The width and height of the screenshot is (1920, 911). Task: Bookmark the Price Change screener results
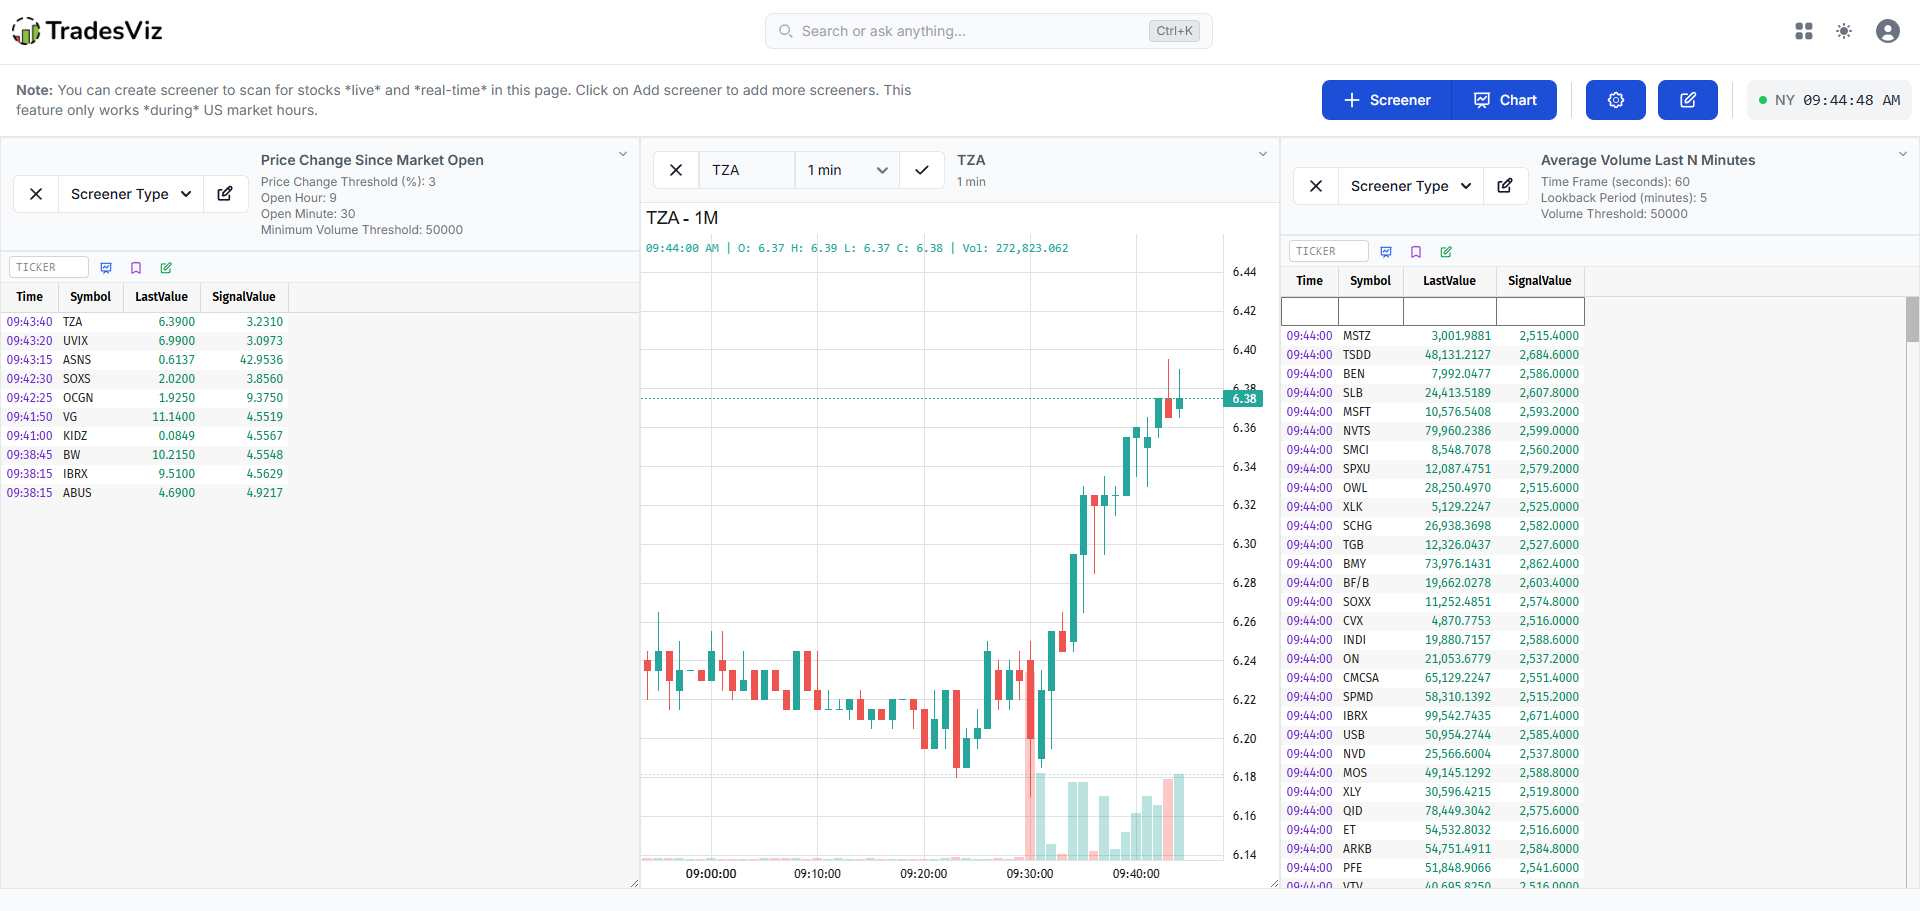(136, 267)
